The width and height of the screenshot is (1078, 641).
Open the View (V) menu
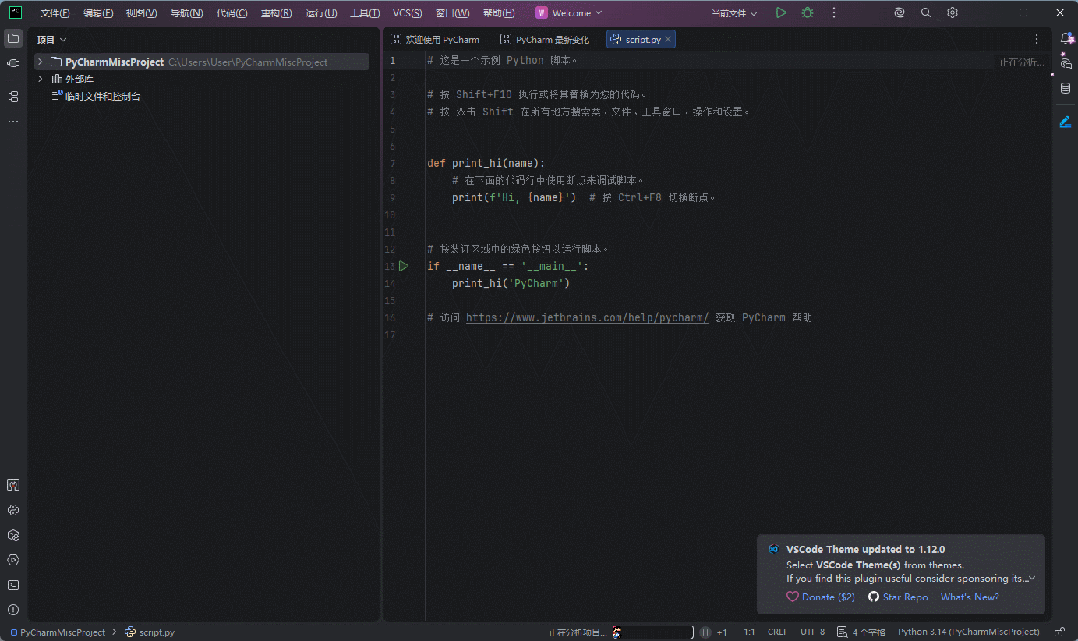[x=141, y=13]
